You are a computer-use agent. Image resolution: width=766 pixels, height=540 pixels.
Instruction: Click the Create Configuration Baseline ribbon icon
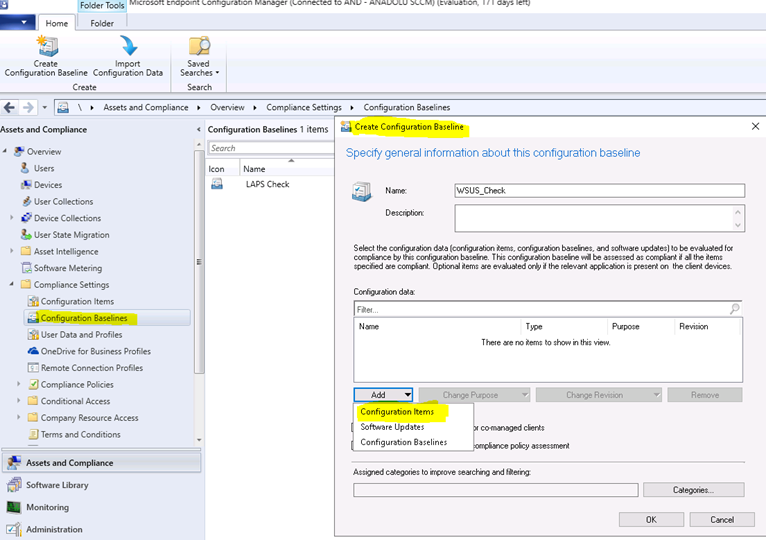pos(47,46)
